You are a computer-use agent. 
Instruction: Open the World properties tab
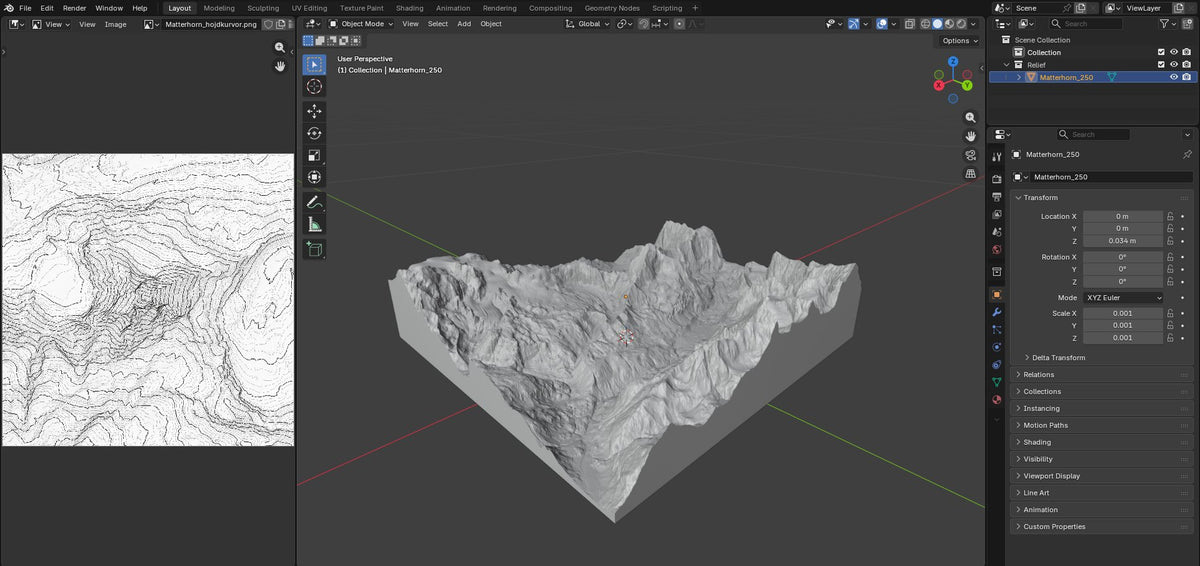(996, 250)
